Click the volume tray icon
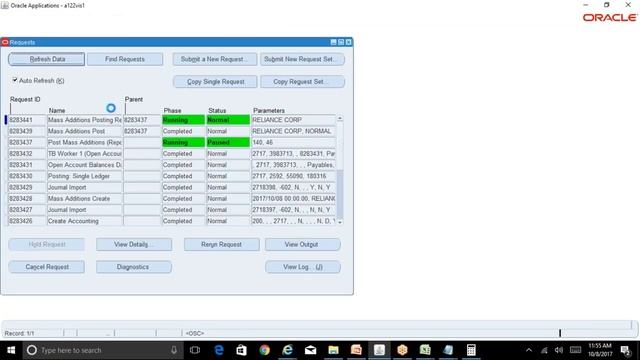Viewport: 640px width, 360px height. (559, 350)
